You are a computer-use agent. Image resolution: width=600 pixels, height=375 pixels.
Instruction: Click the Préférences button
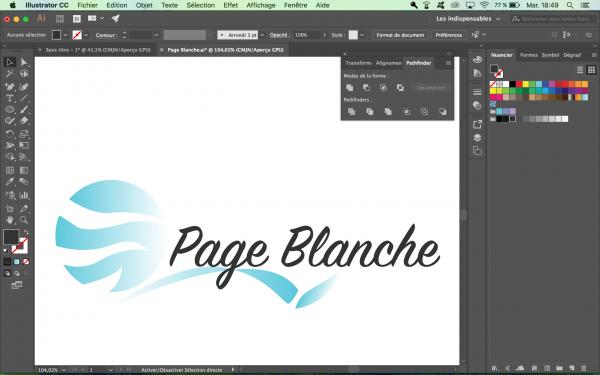pos(448,35)
